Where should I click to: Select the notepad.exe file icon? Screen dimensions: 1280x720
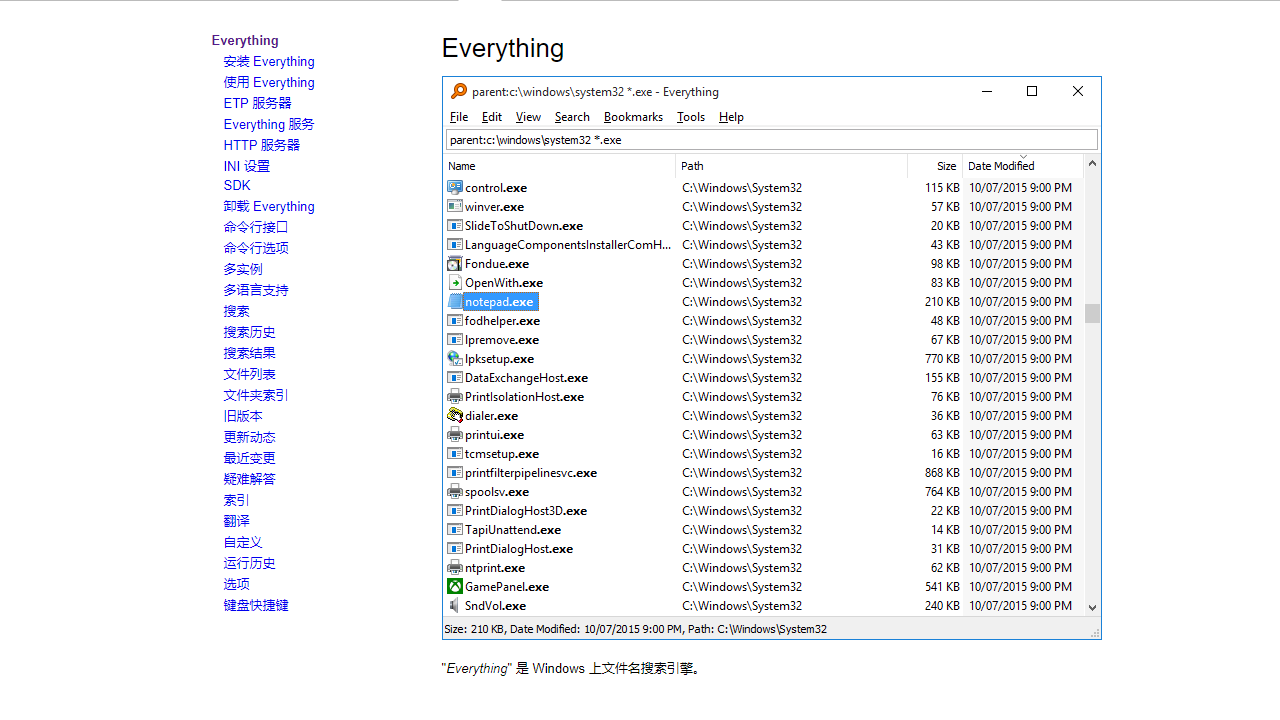(x=455, y=301)
